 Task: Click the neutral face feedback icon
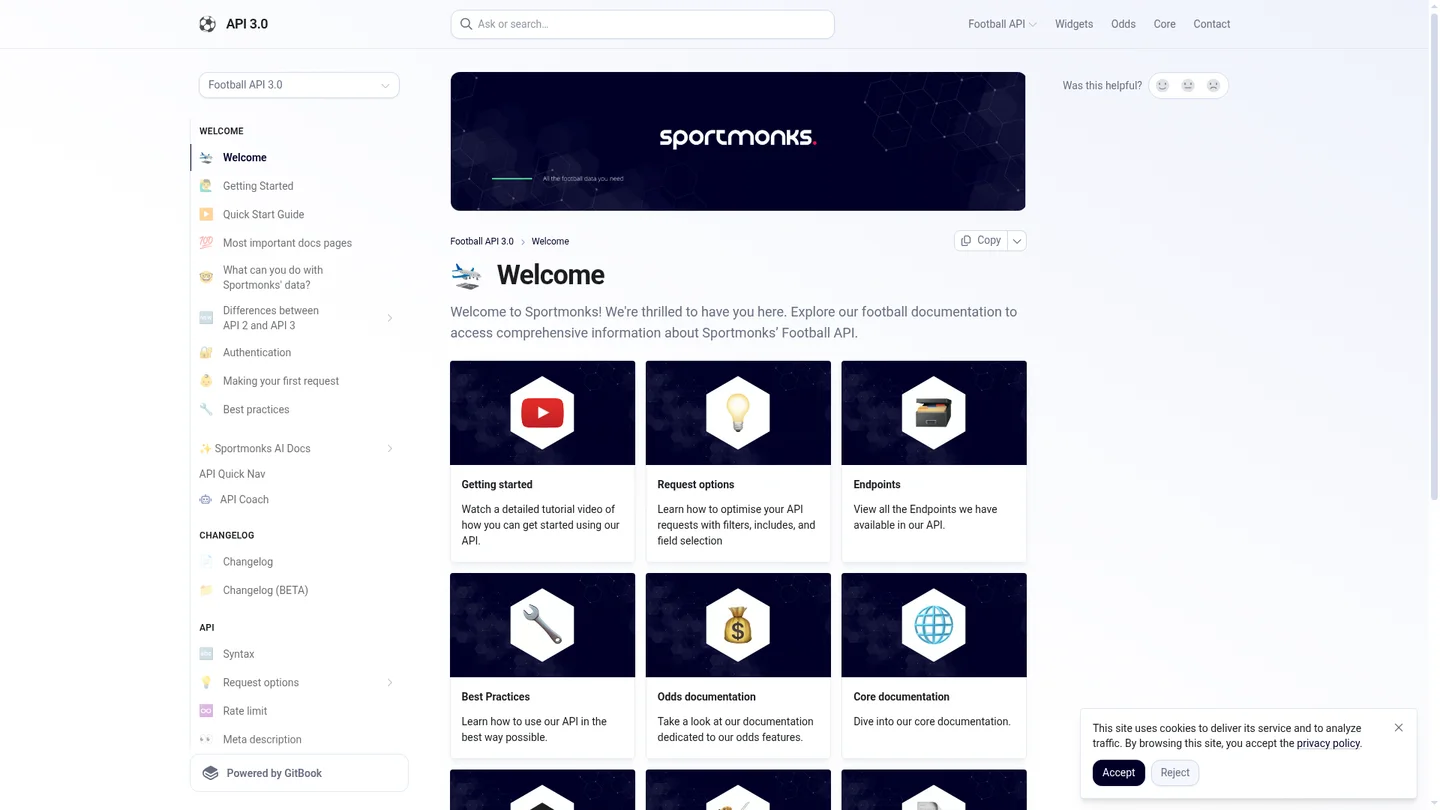coord(1188,86)
